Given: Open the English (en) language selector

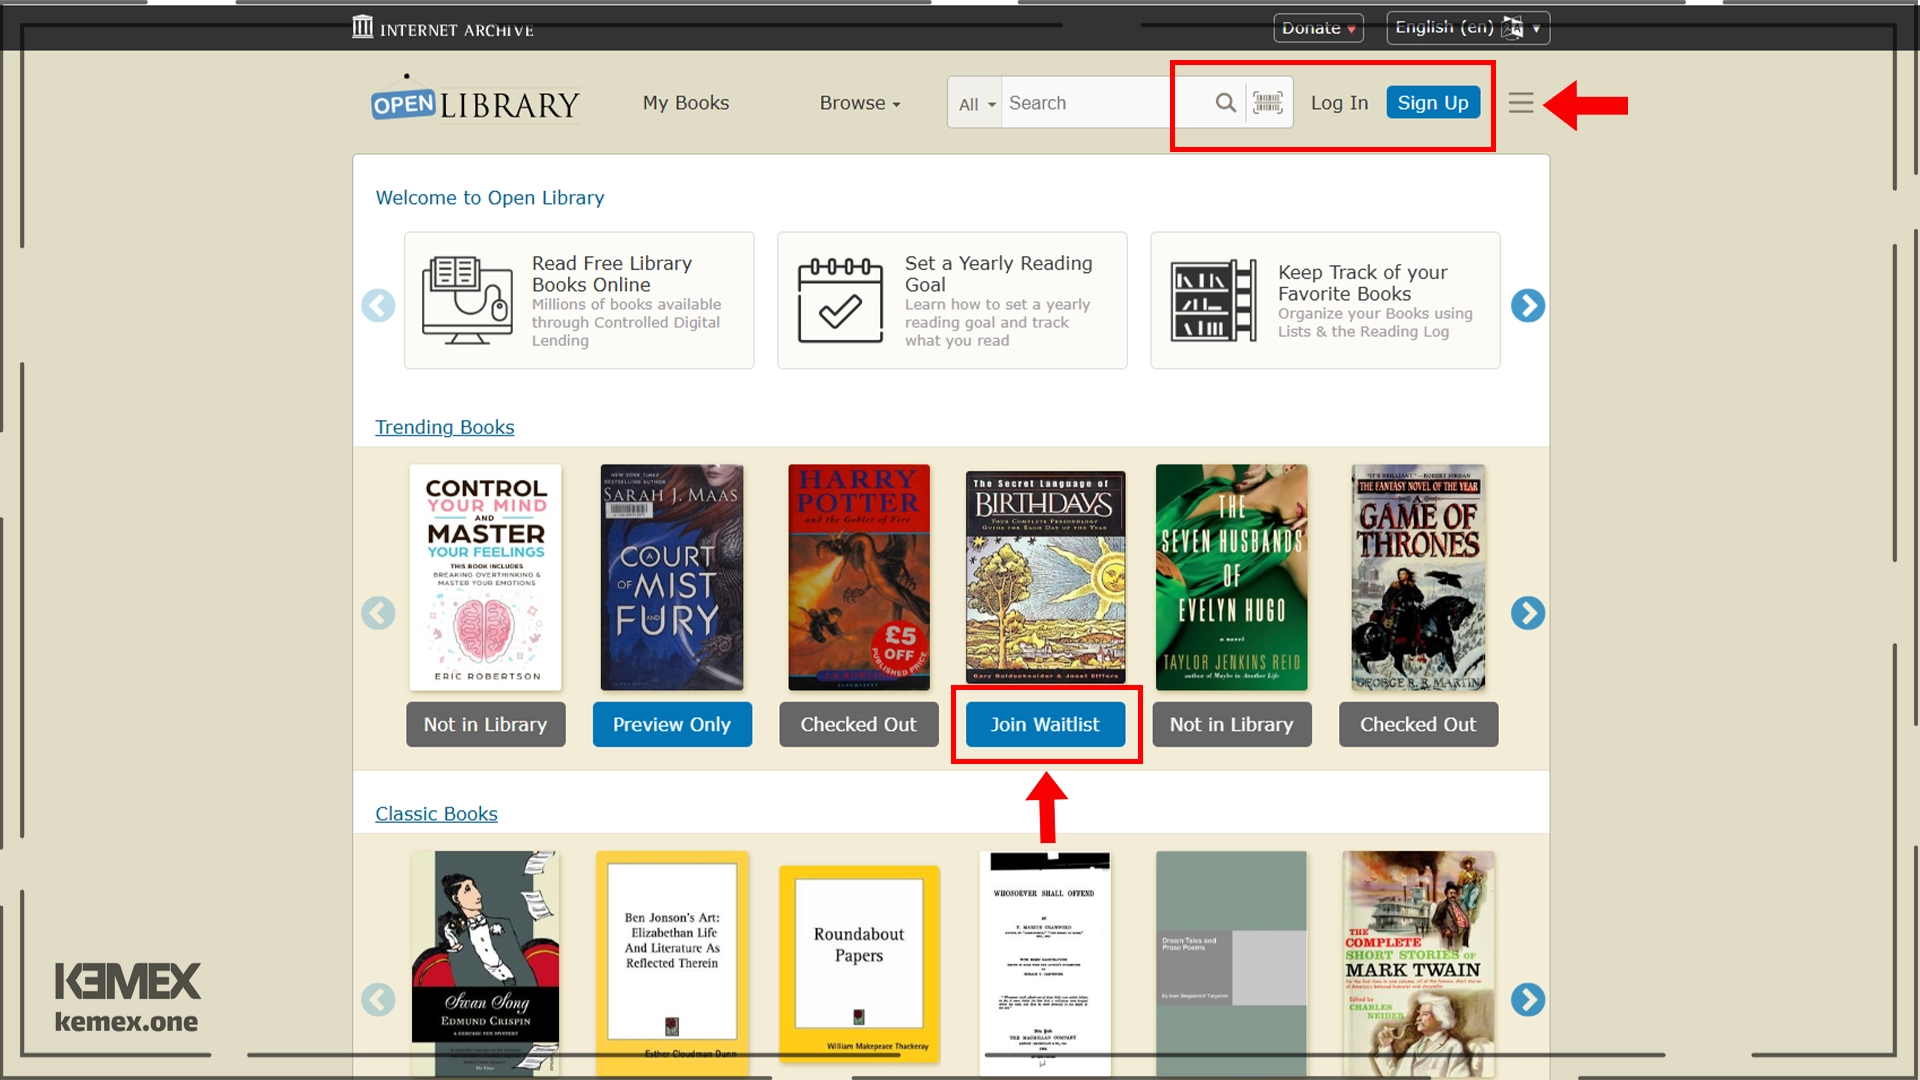Looking at the screenshot, I should [x=1467, y=28].
